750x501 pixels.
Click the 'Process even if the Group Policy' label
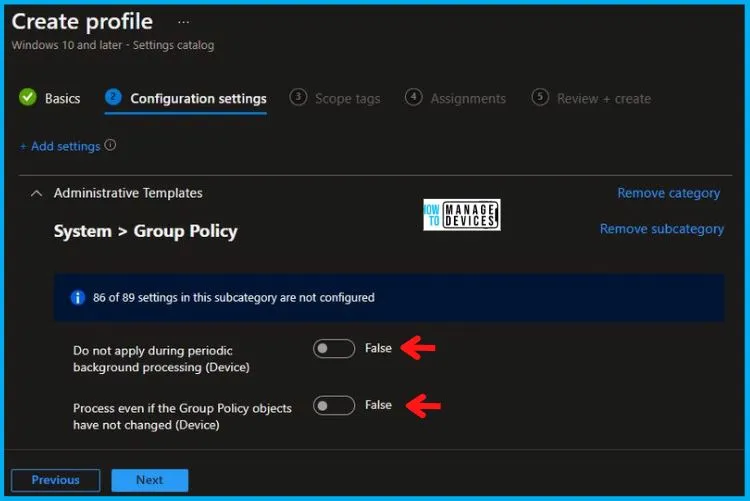pos(182,416)
